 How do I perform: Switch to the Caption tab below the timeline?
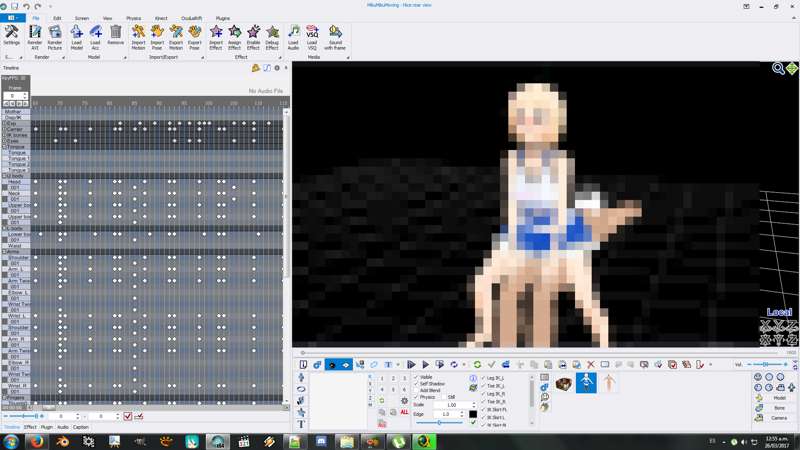pos(81,427)
